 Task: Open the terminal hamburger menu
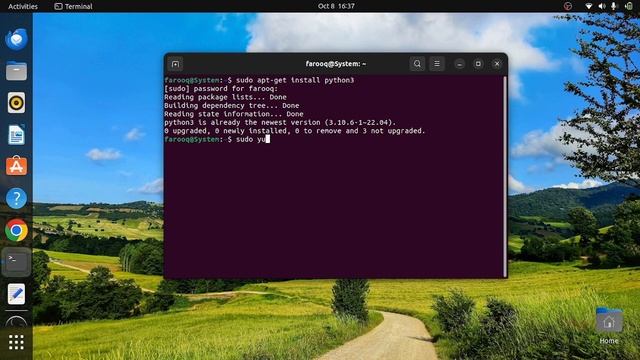(x=437, y=64)
